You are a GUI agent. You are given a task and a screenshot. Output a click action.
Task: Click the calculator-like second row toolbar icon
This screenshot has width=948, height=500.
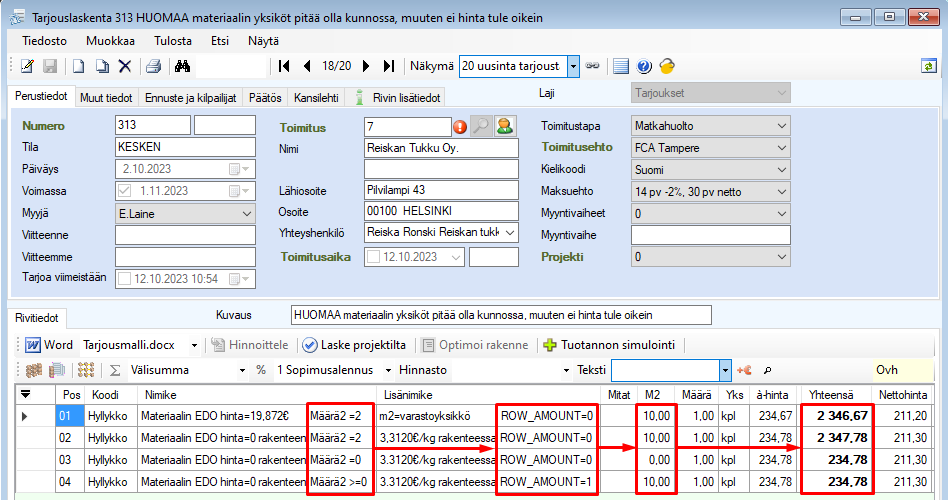pos(57,370)
